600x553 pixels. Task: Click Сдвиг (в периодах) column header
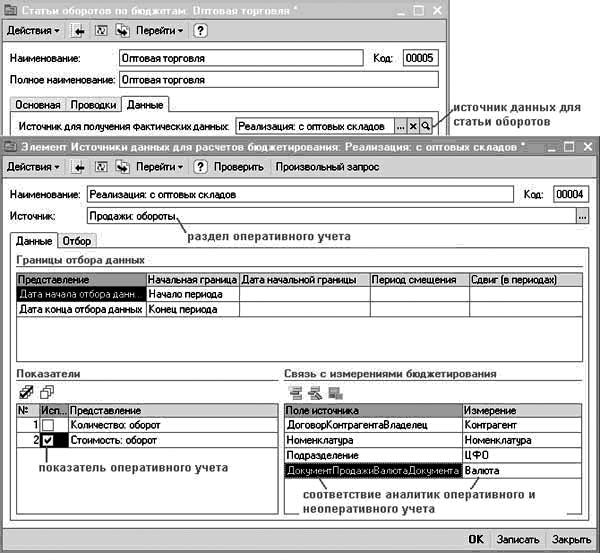[526, 280]
